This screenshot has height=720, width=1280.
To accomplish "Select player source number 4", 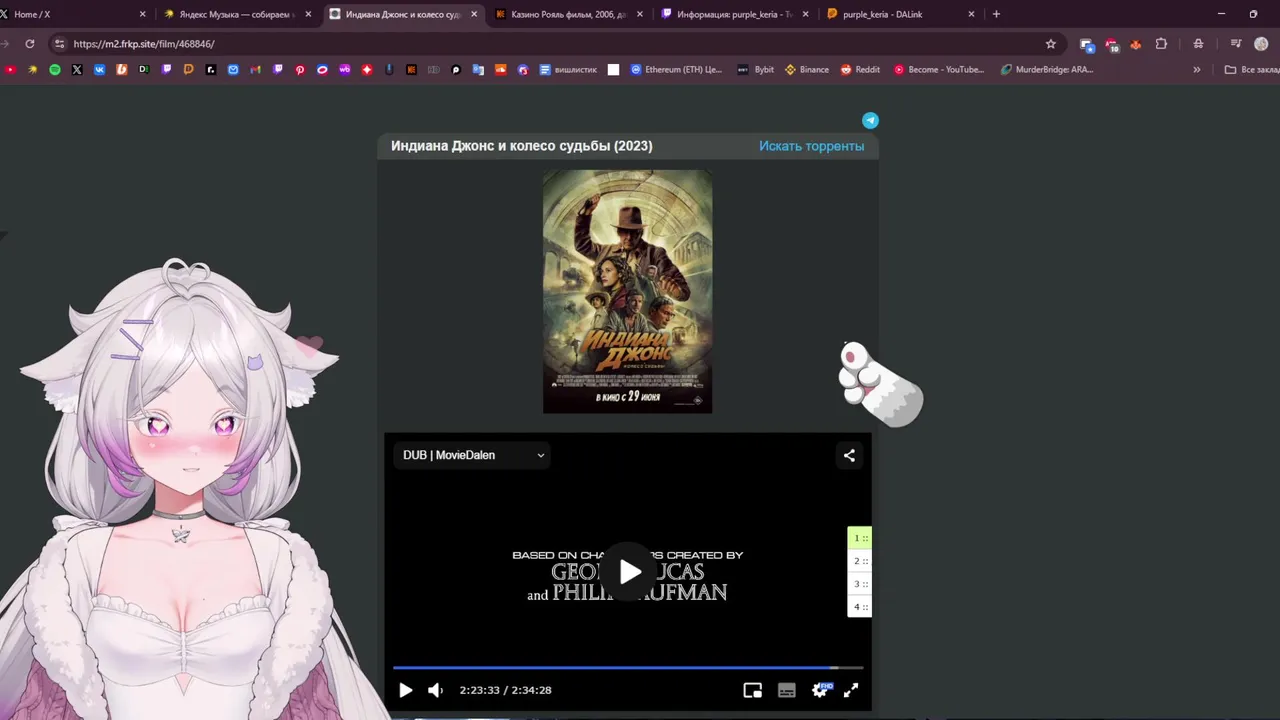I will (860, 607).
